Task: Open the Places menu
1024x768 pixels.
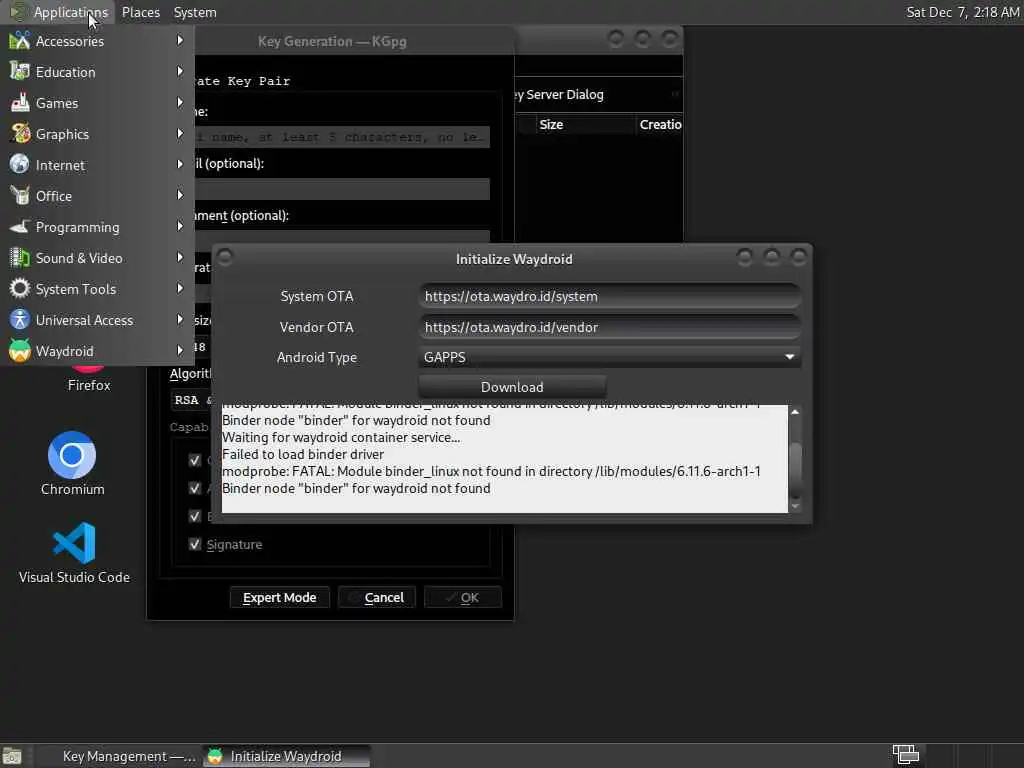Action: [140, 12]
